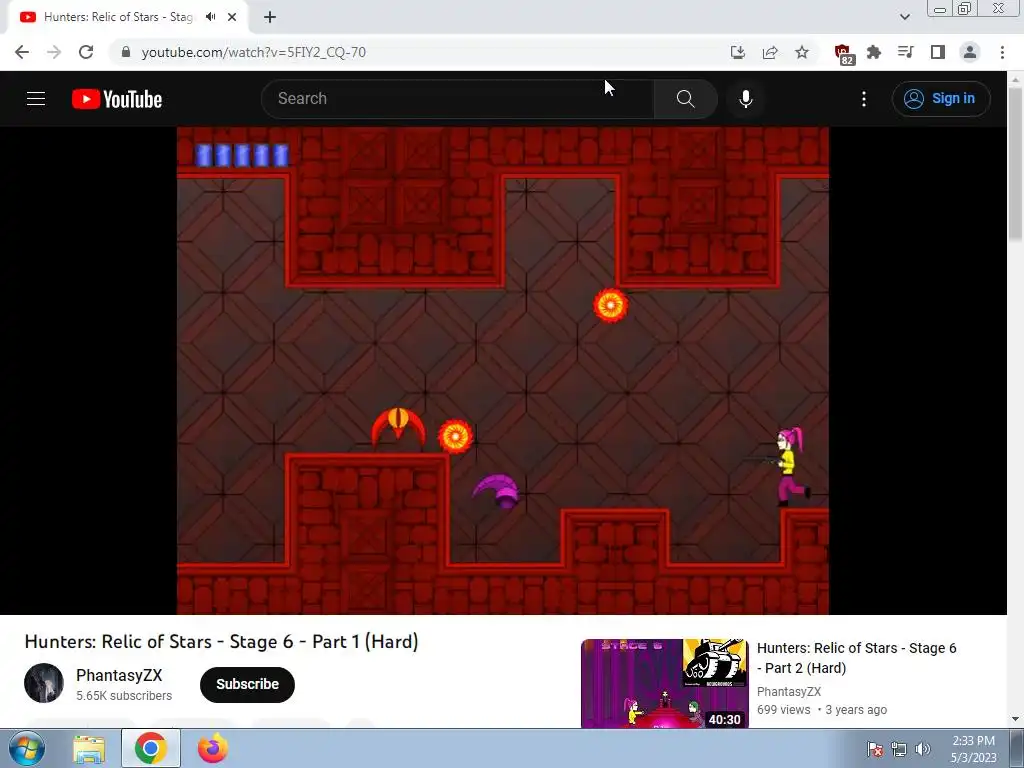Open the Extensions puzzle icon

click(874, 52)
